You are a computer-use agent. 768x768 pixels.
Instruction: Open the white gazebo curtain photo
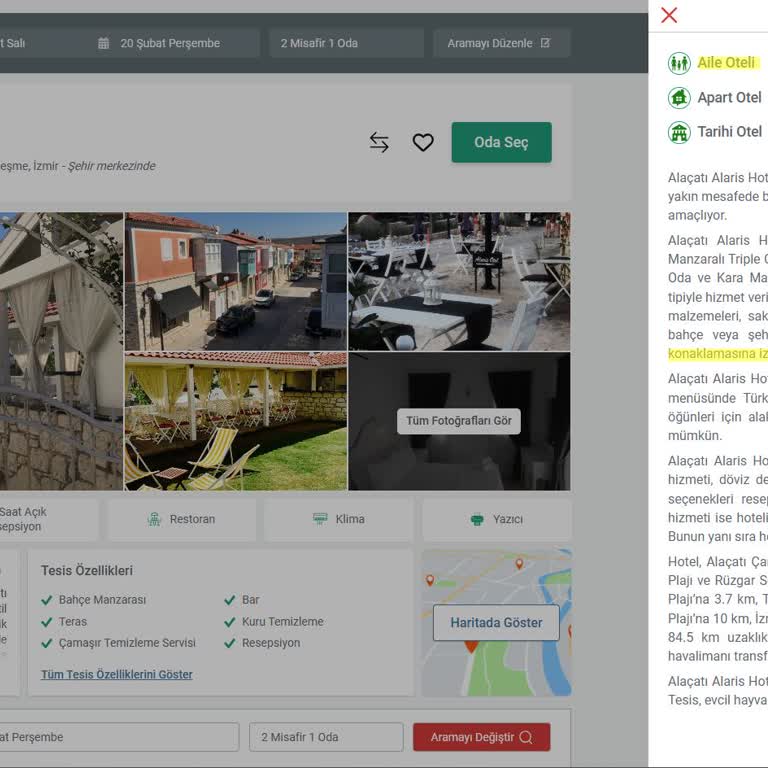tap(61, 351)
